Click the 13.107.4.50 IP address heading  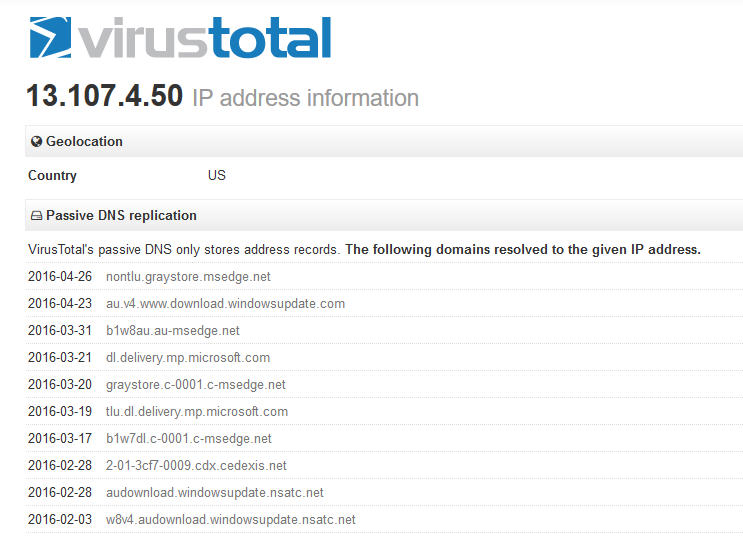tap(104, 97)
